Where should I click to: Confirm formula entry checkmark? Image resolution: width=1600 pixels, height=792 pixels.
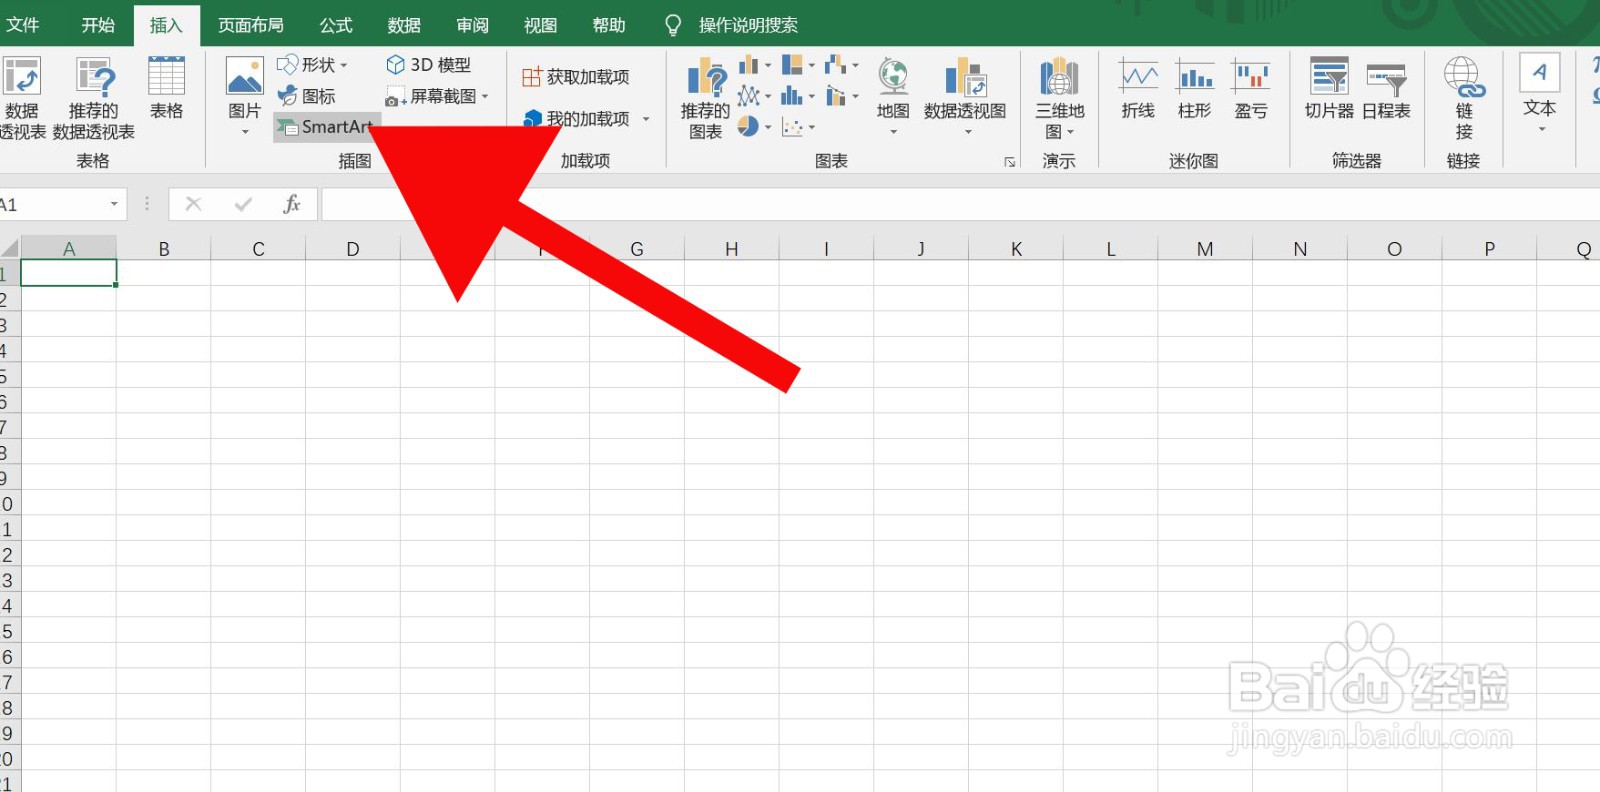(x=243, y=204)
